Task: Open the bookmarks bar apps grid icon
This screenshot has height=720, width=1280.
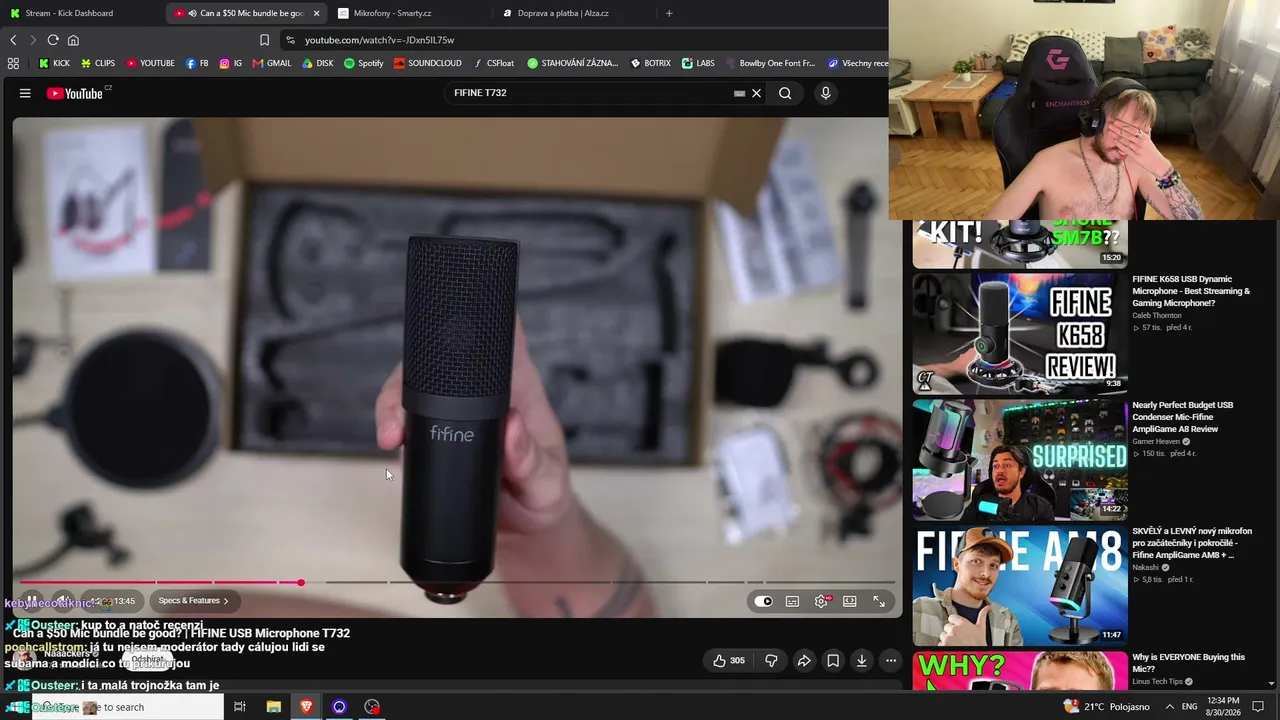Action: pyautogui.click(x=13, y=63)
